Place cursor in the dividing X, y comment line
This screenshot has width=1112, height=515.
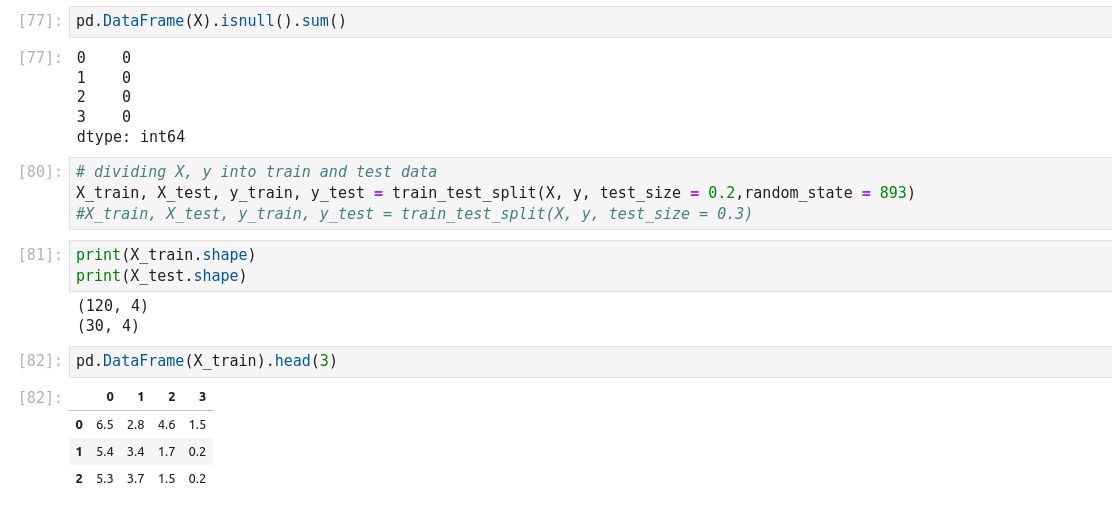coord(256,172)
